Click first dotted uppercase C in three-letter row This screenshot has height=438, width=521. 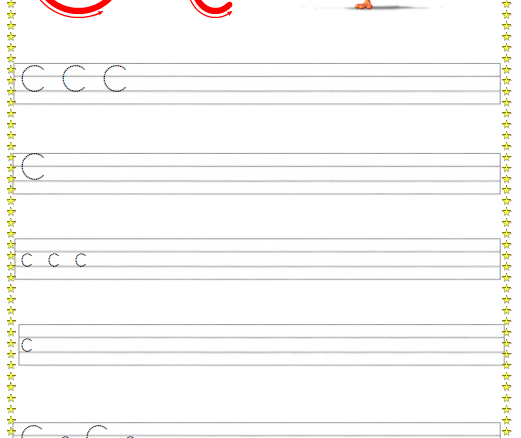click(x=33, y=79)
